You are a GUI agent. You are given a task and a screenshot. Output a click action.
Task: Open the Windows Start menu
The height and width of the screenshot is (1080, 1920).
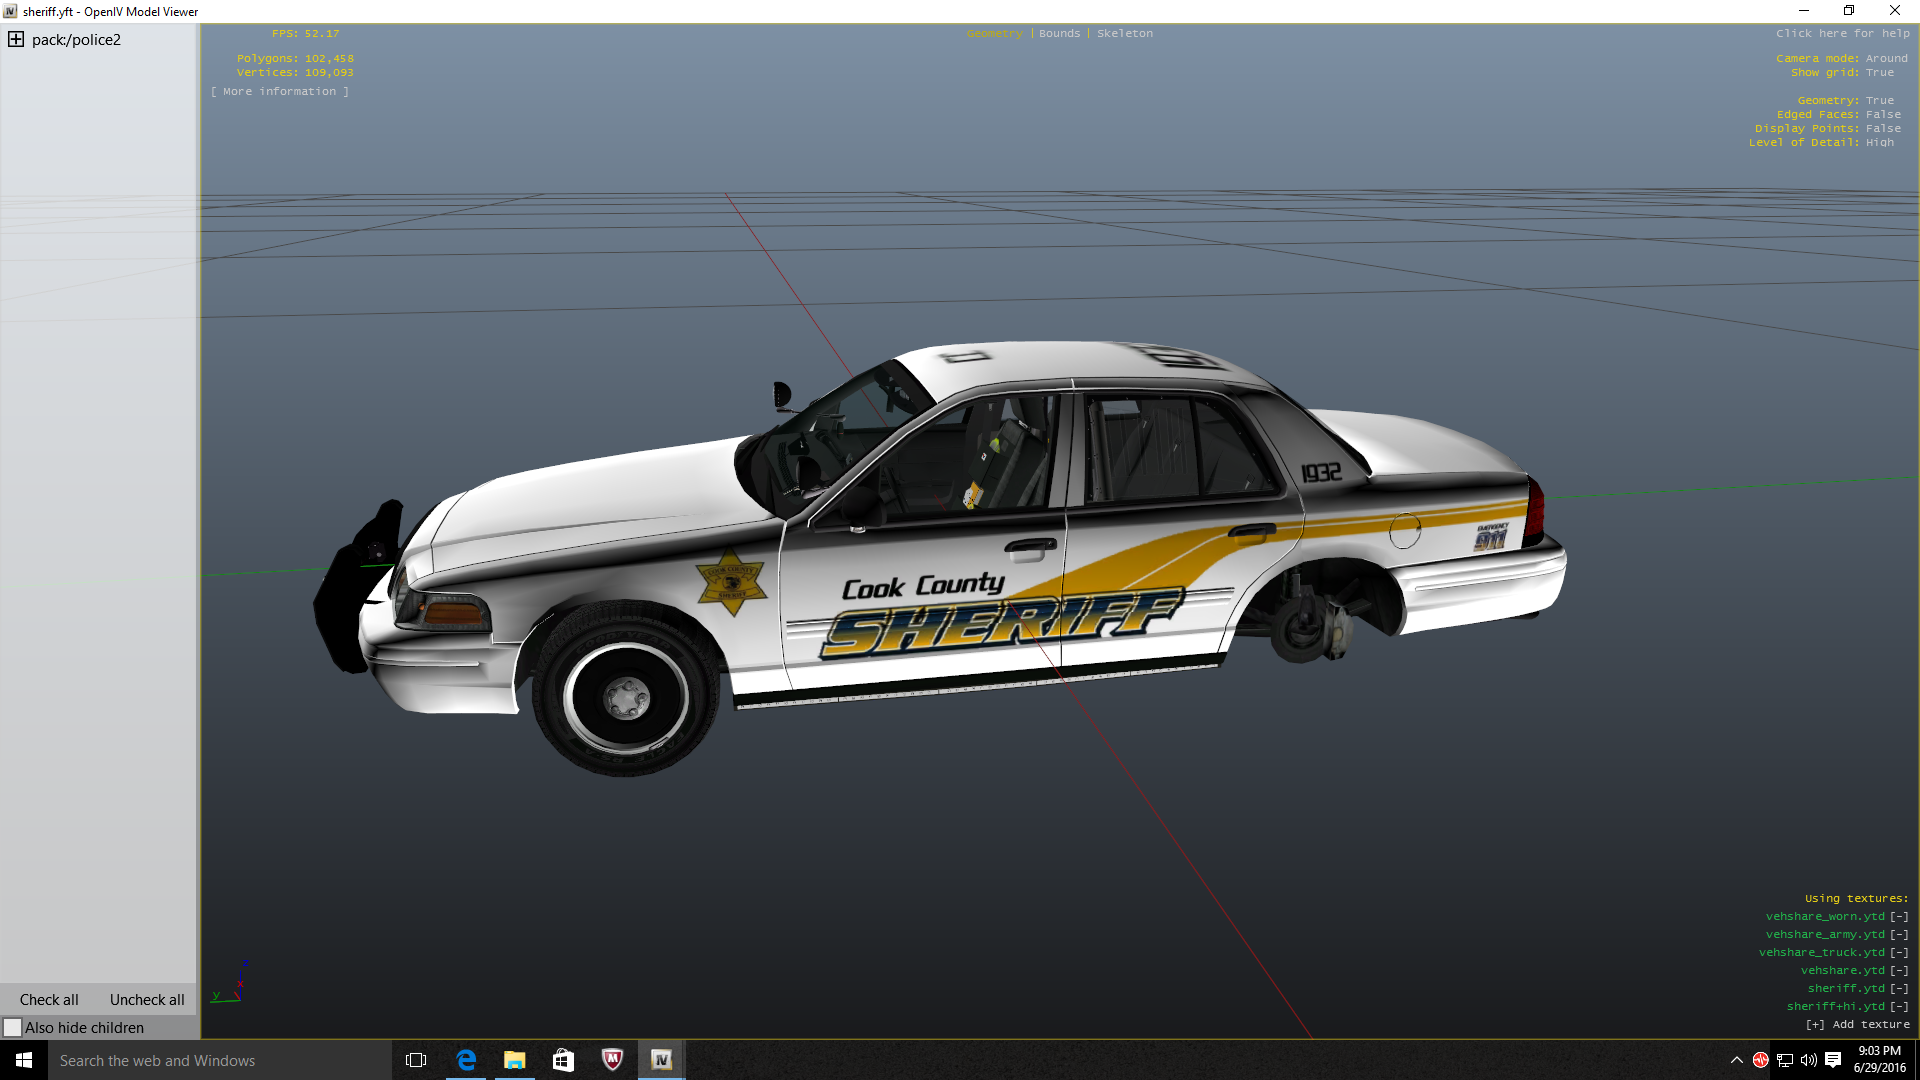click(24, 1060)
